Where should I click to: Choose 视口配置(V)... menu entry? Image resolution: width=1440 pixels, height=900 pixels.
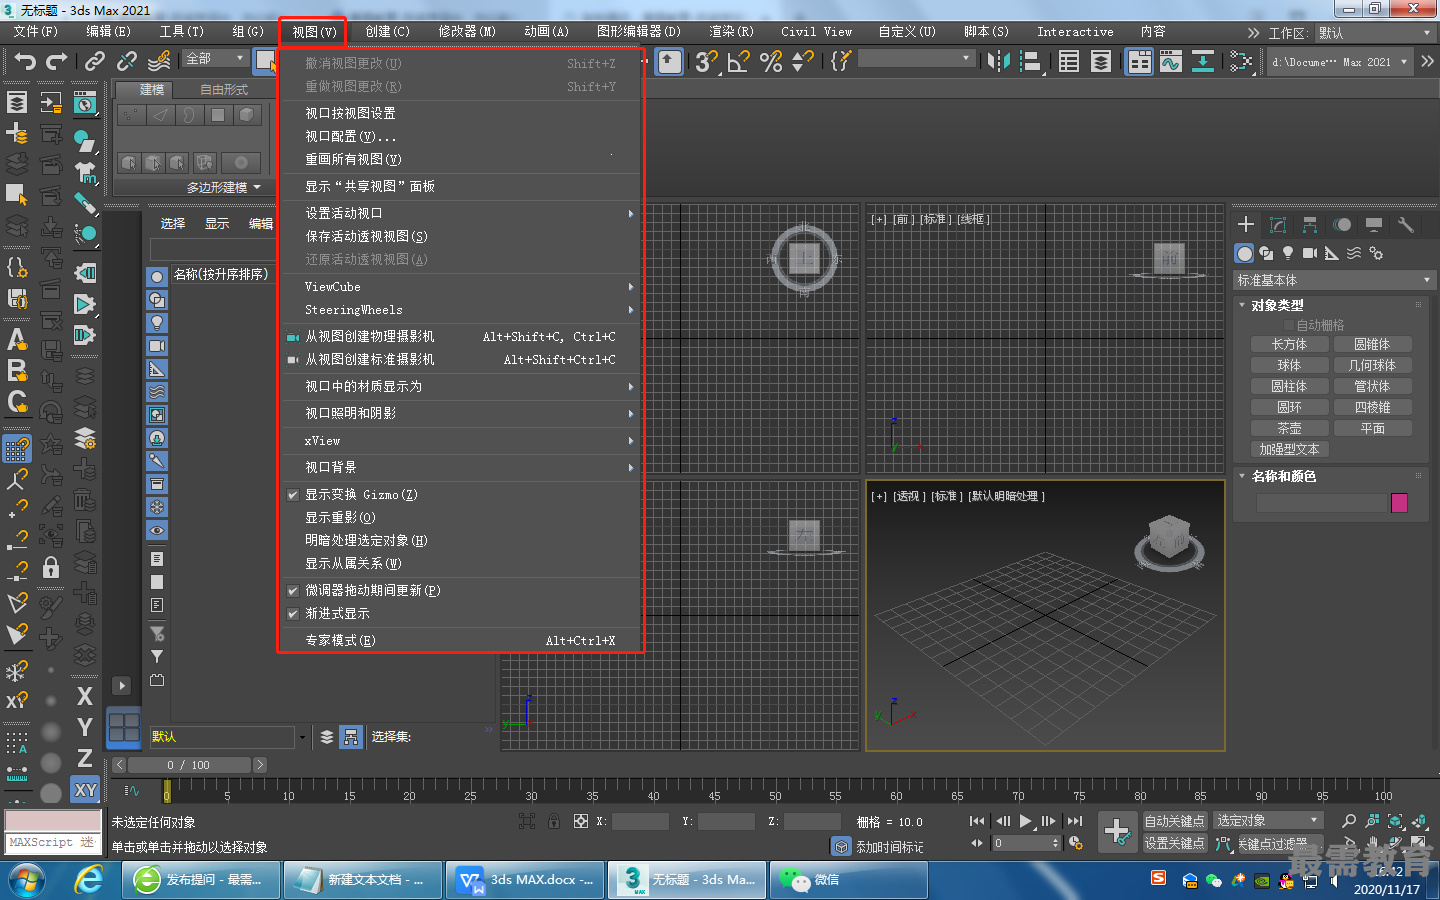pos(460,136)
